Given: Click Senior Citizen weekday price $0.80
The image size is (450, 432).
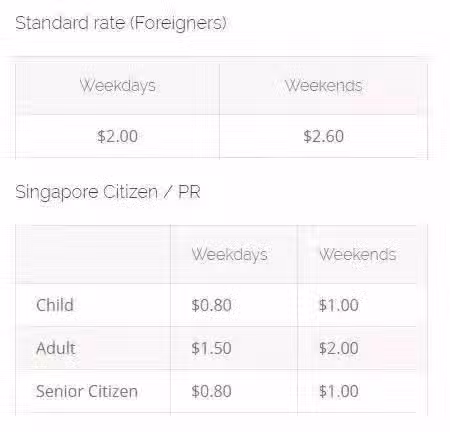Looking at the screenshot, I should (x=212, y=391).
